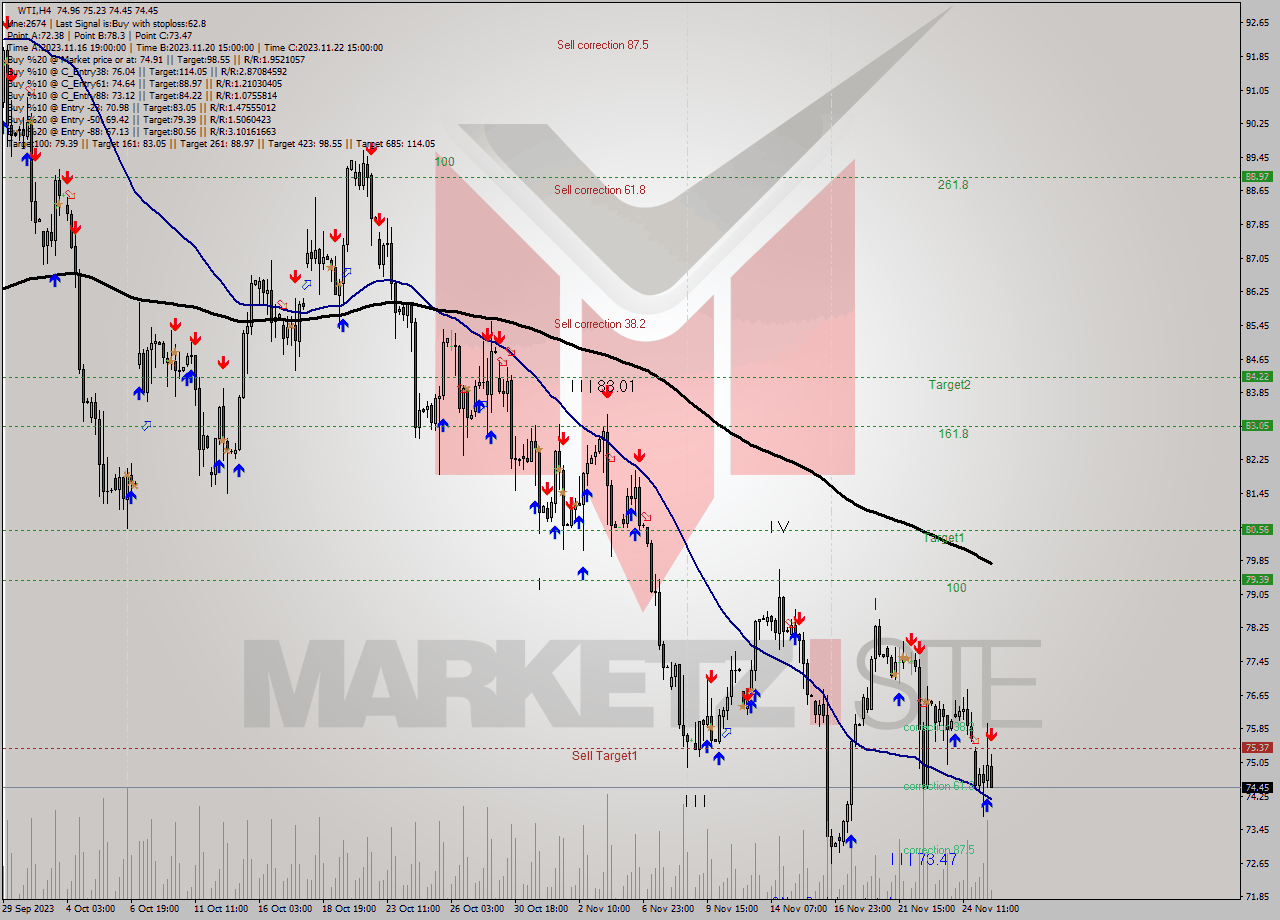Screen dimensions: 1280x920
Task: Click the 'Target1' green label
Action: click(944, 538)
